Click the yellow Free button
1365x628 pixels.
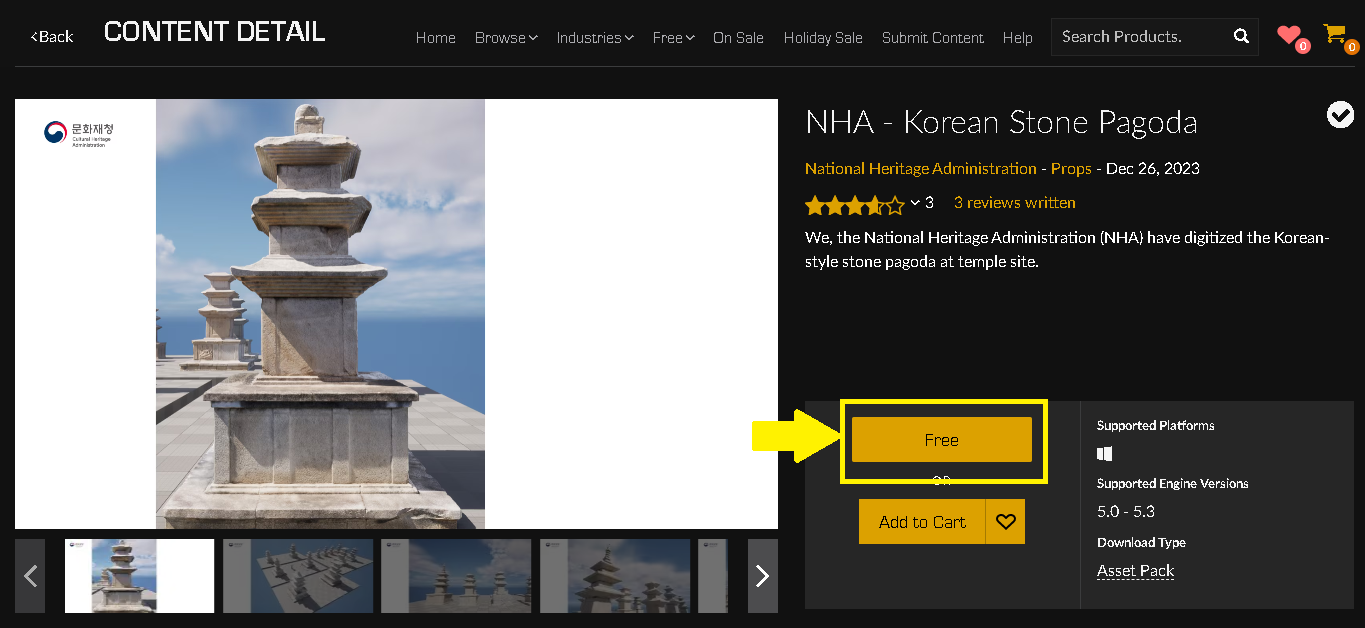pyautogui.click(x=941, y=440)
